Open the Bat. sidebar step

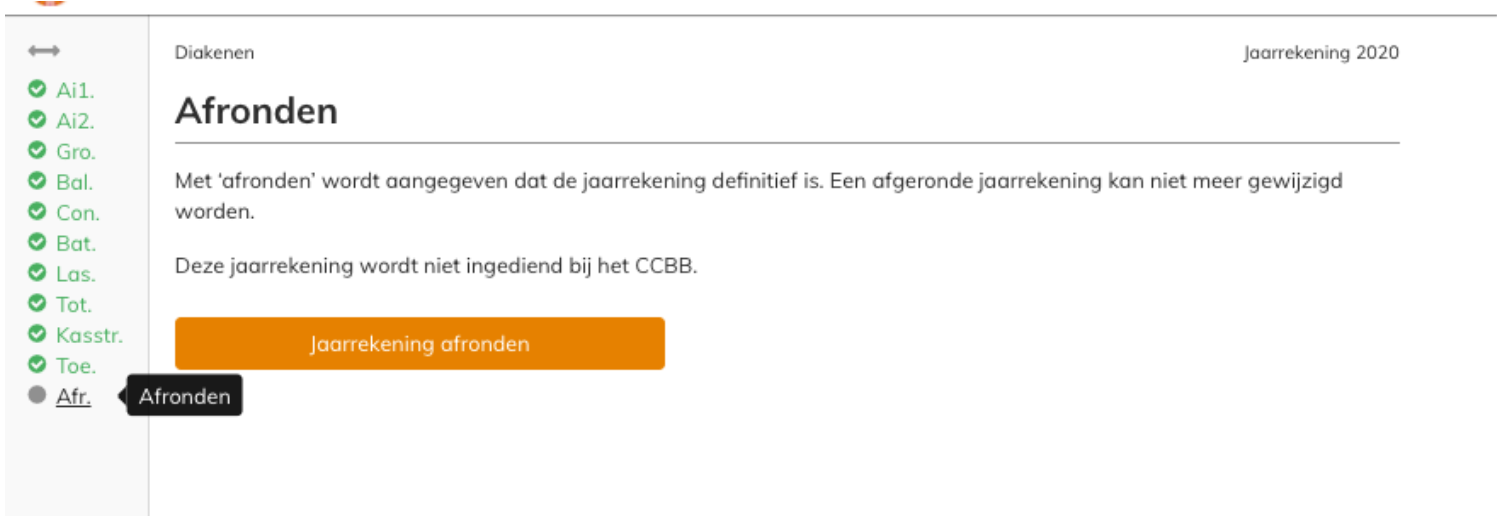[75, 243]
